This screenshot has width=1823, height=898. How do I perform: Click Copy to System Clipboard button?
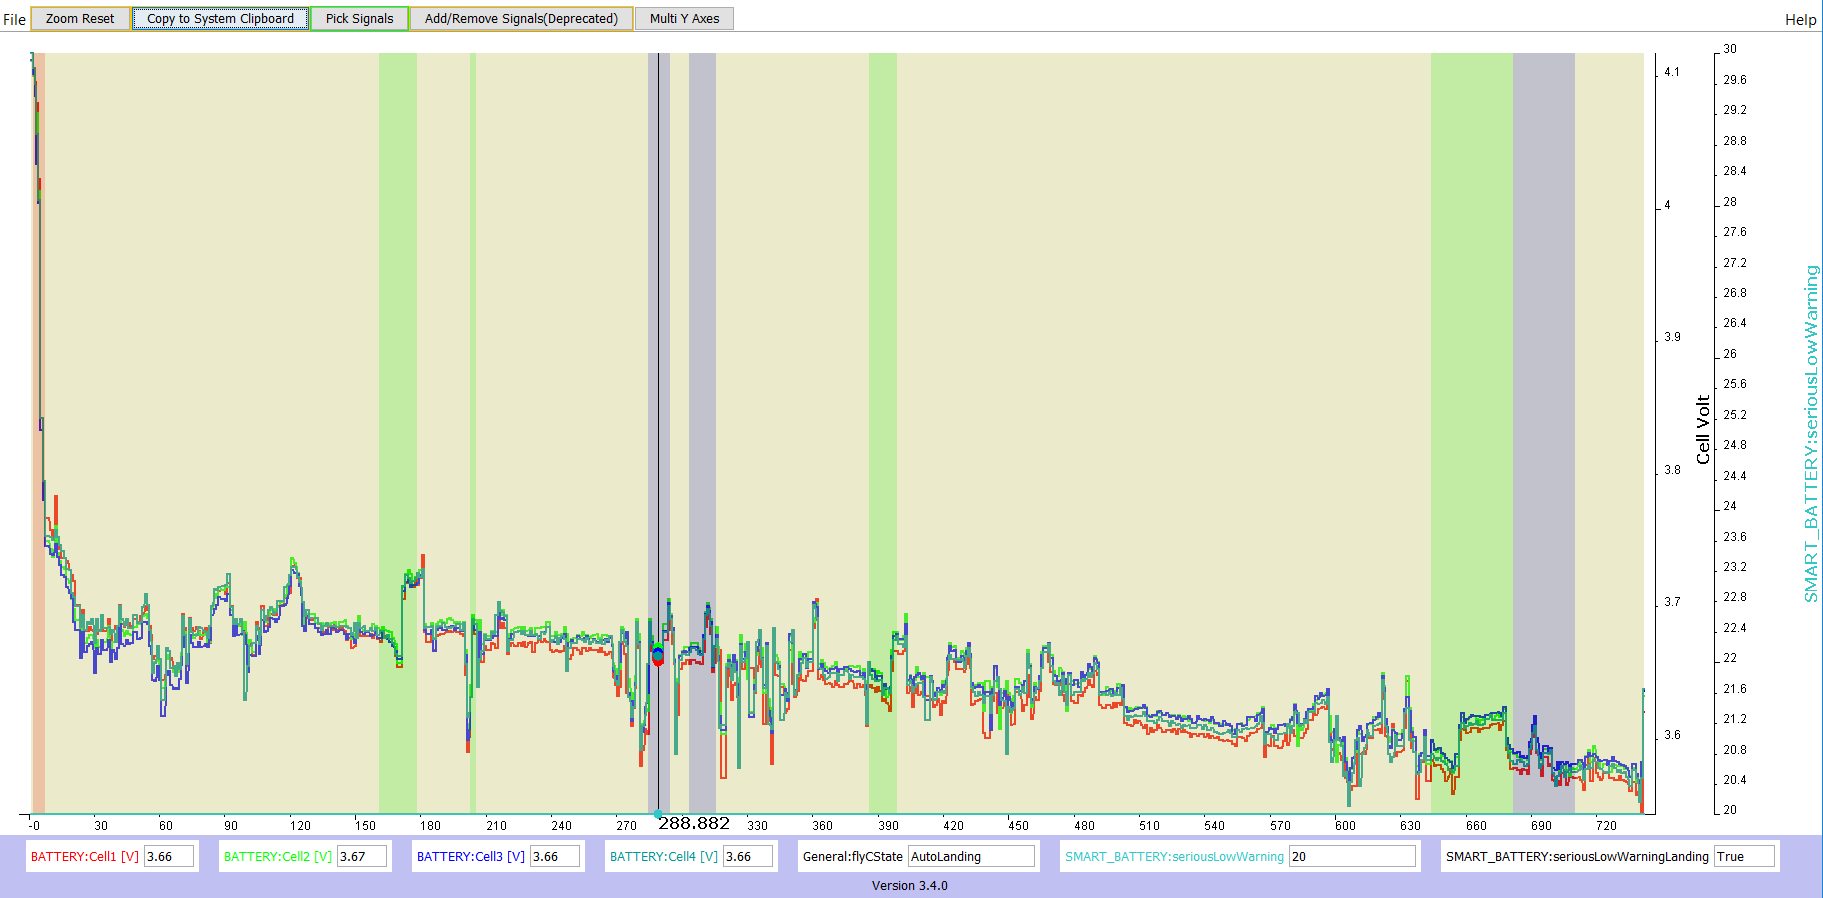click(x=221, y=18)
